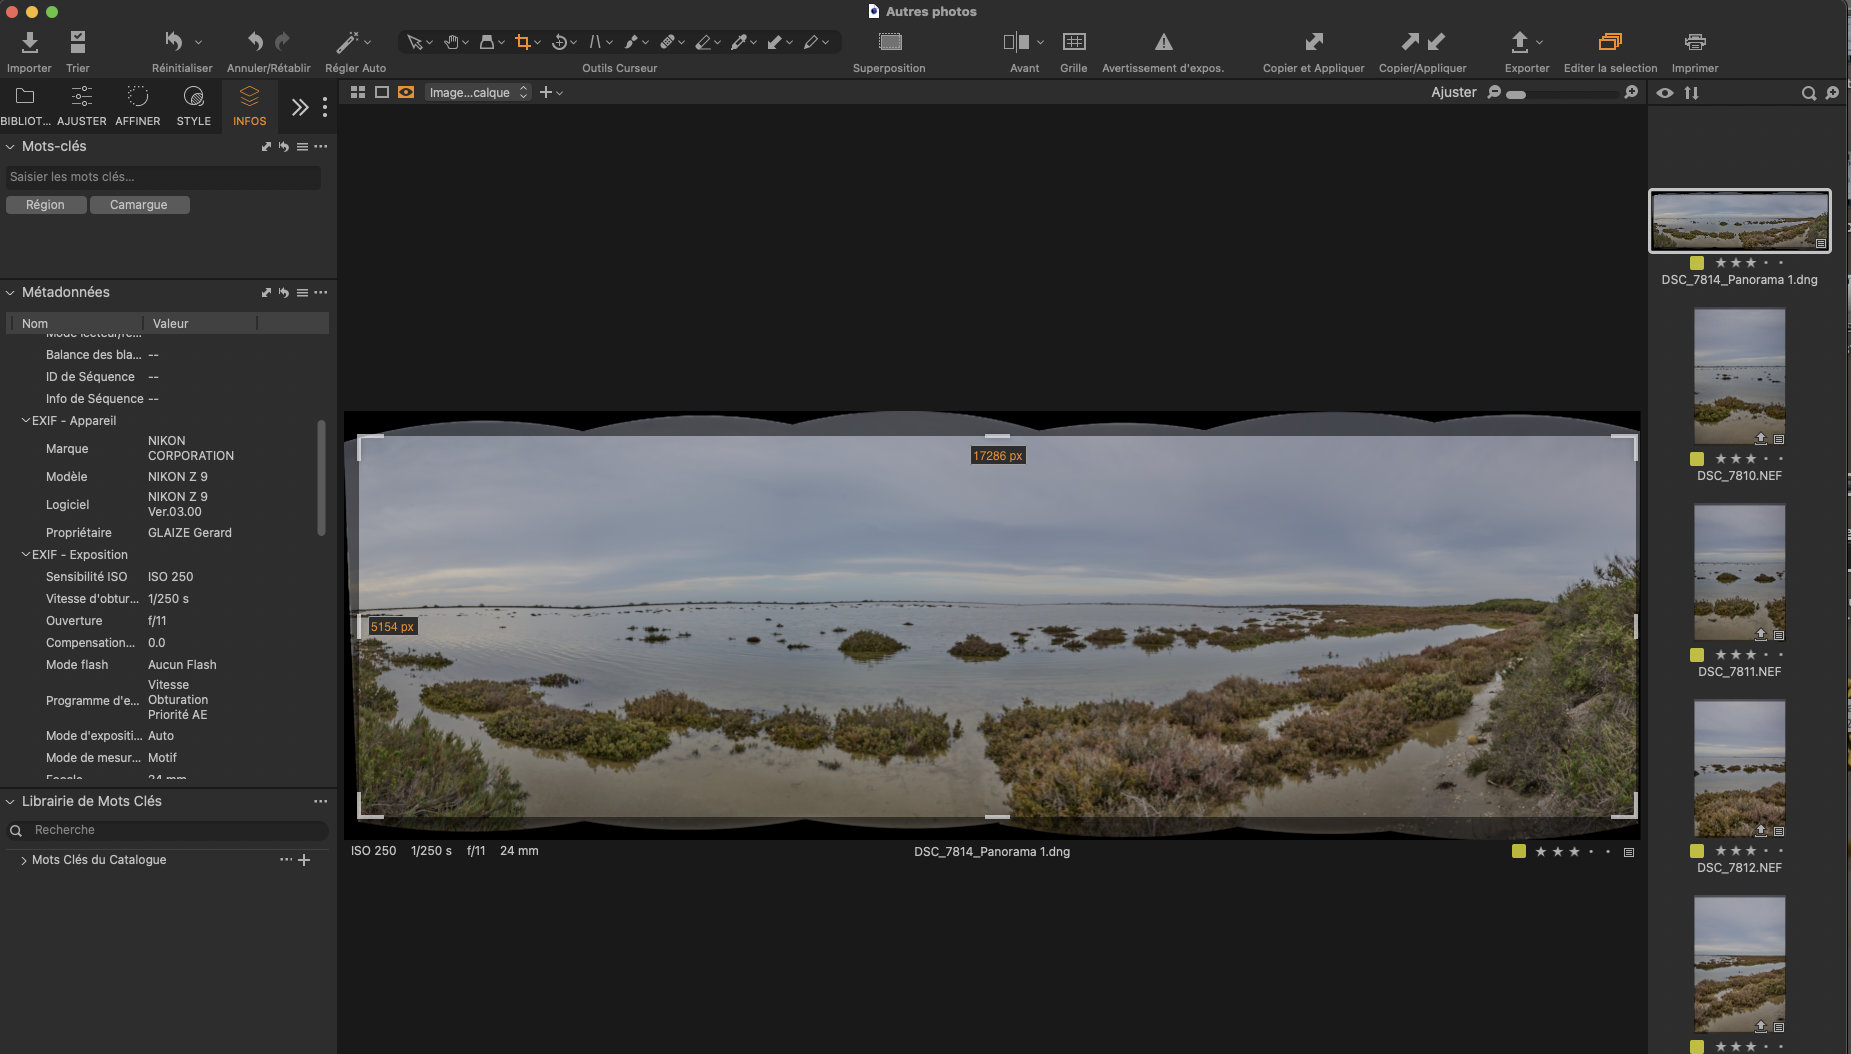Image resolution: width=1851 pixels, height=1054 pixels.
Task: Click the Camargue keyword tag
Action: coord(139,204)
